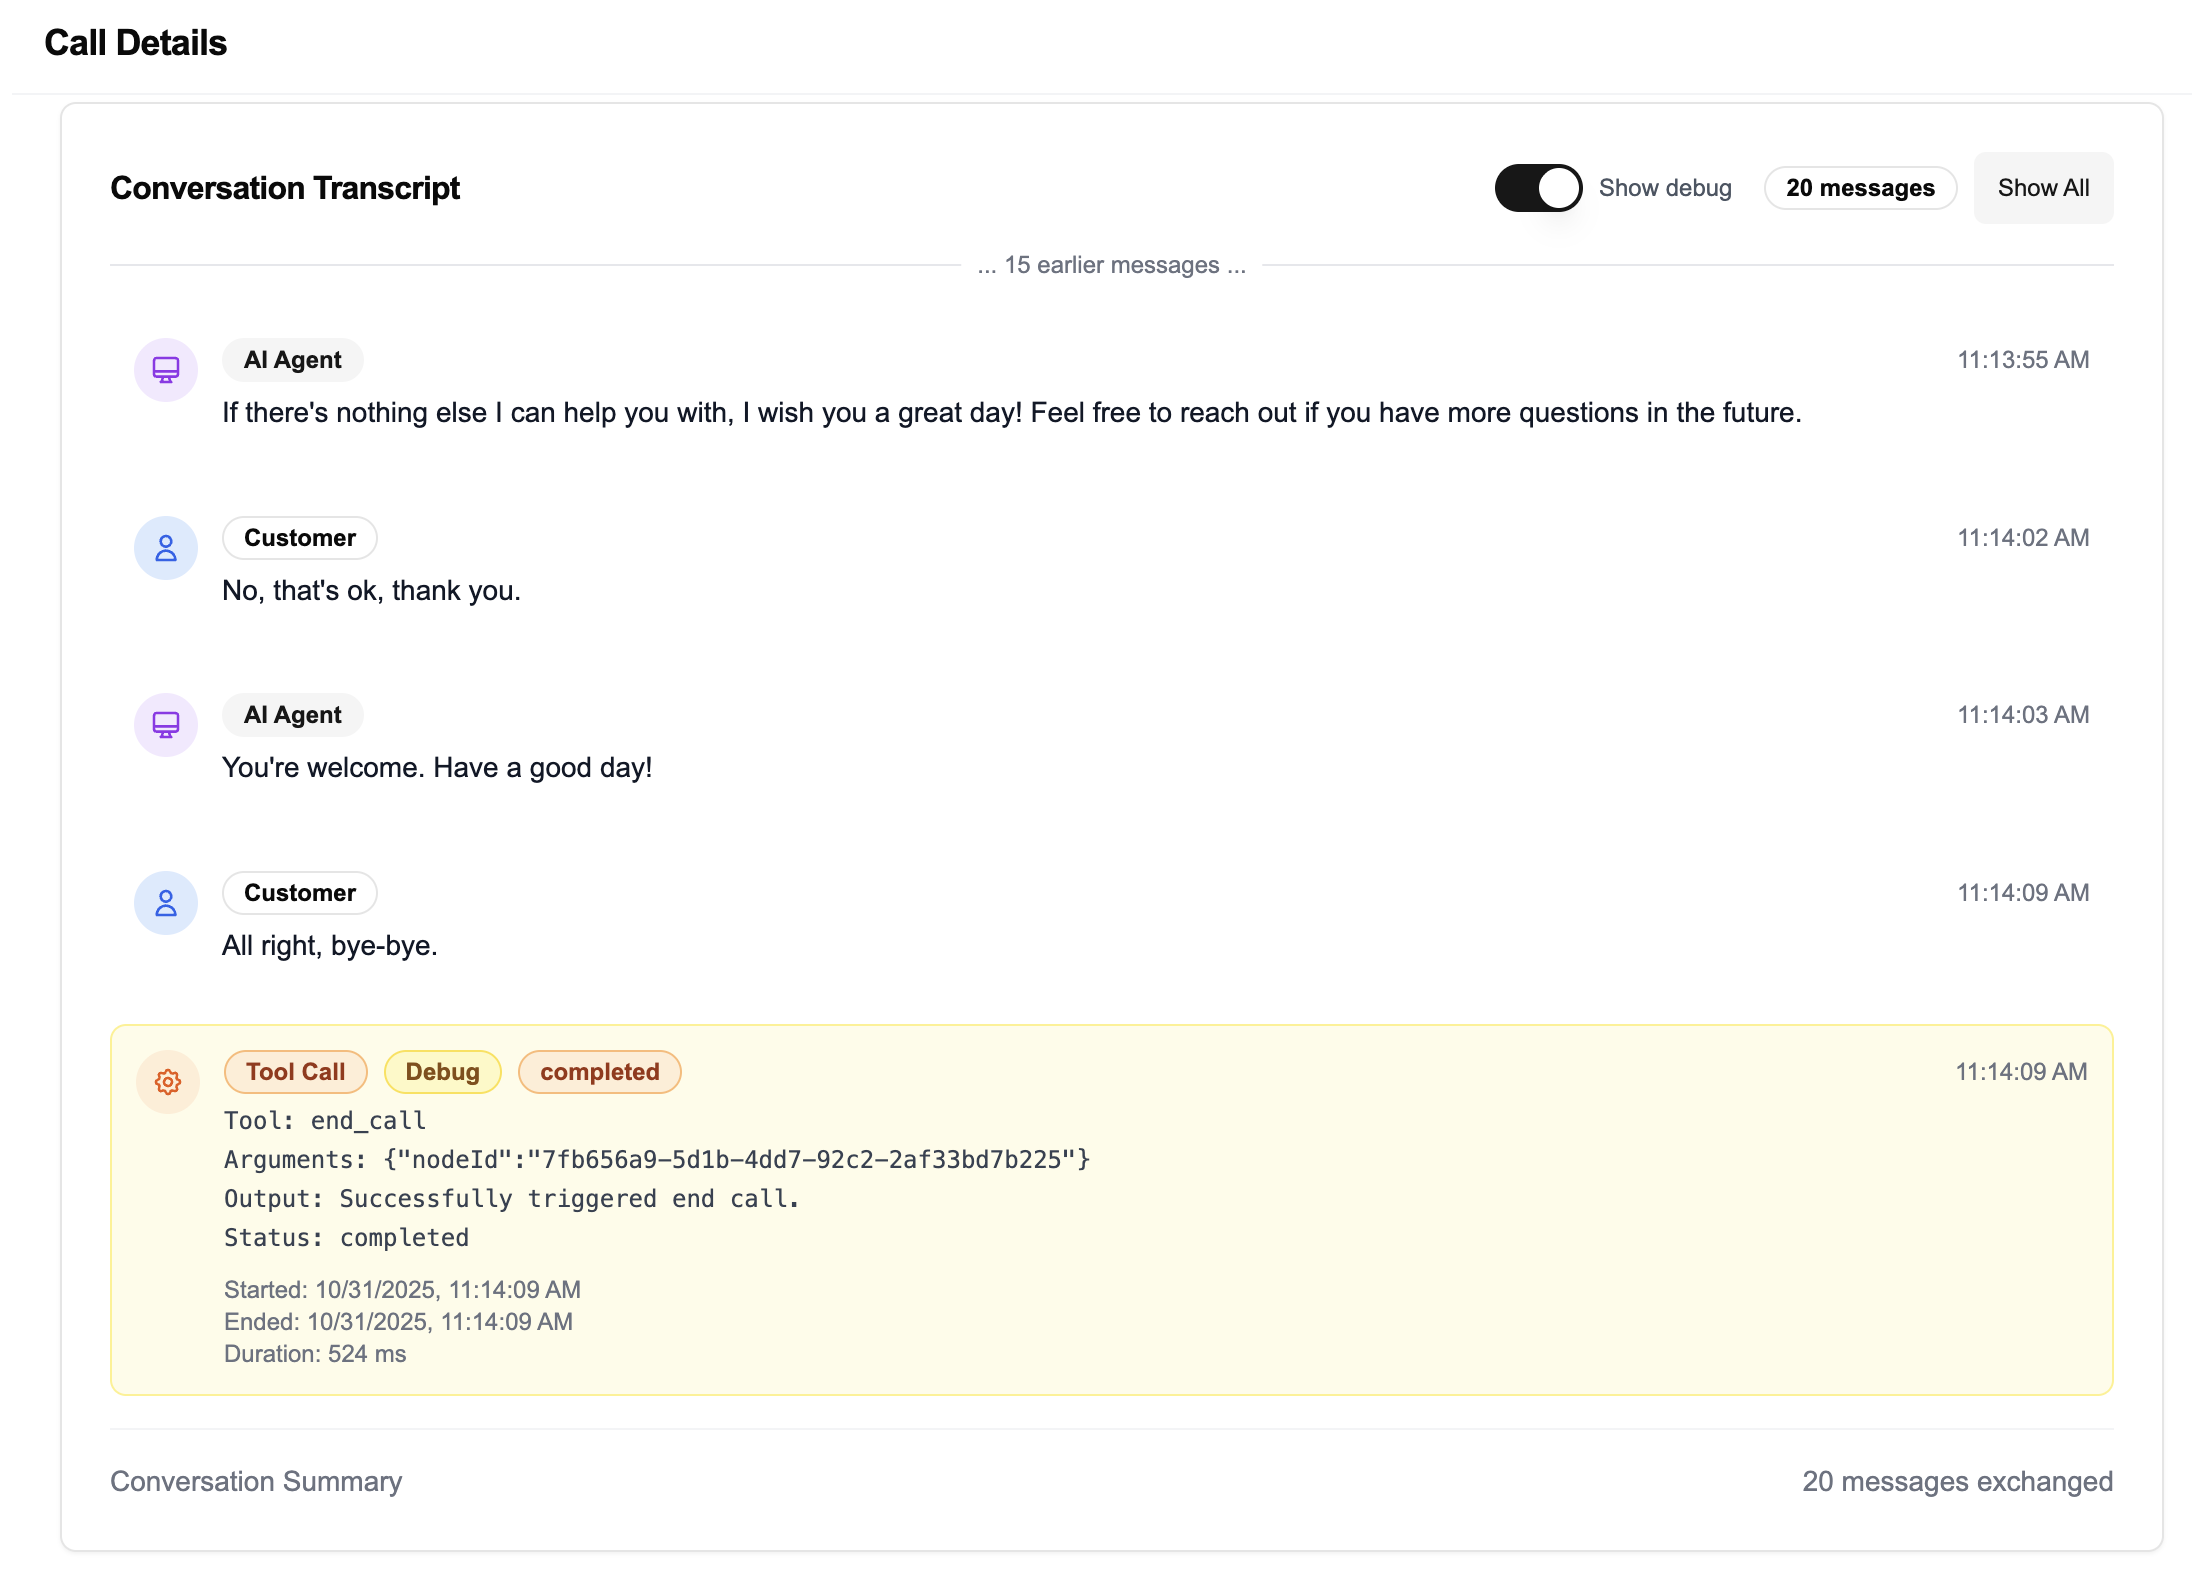
Task: Click the Customer label above "No, that's ok"
Action: (x=299, y=538)
